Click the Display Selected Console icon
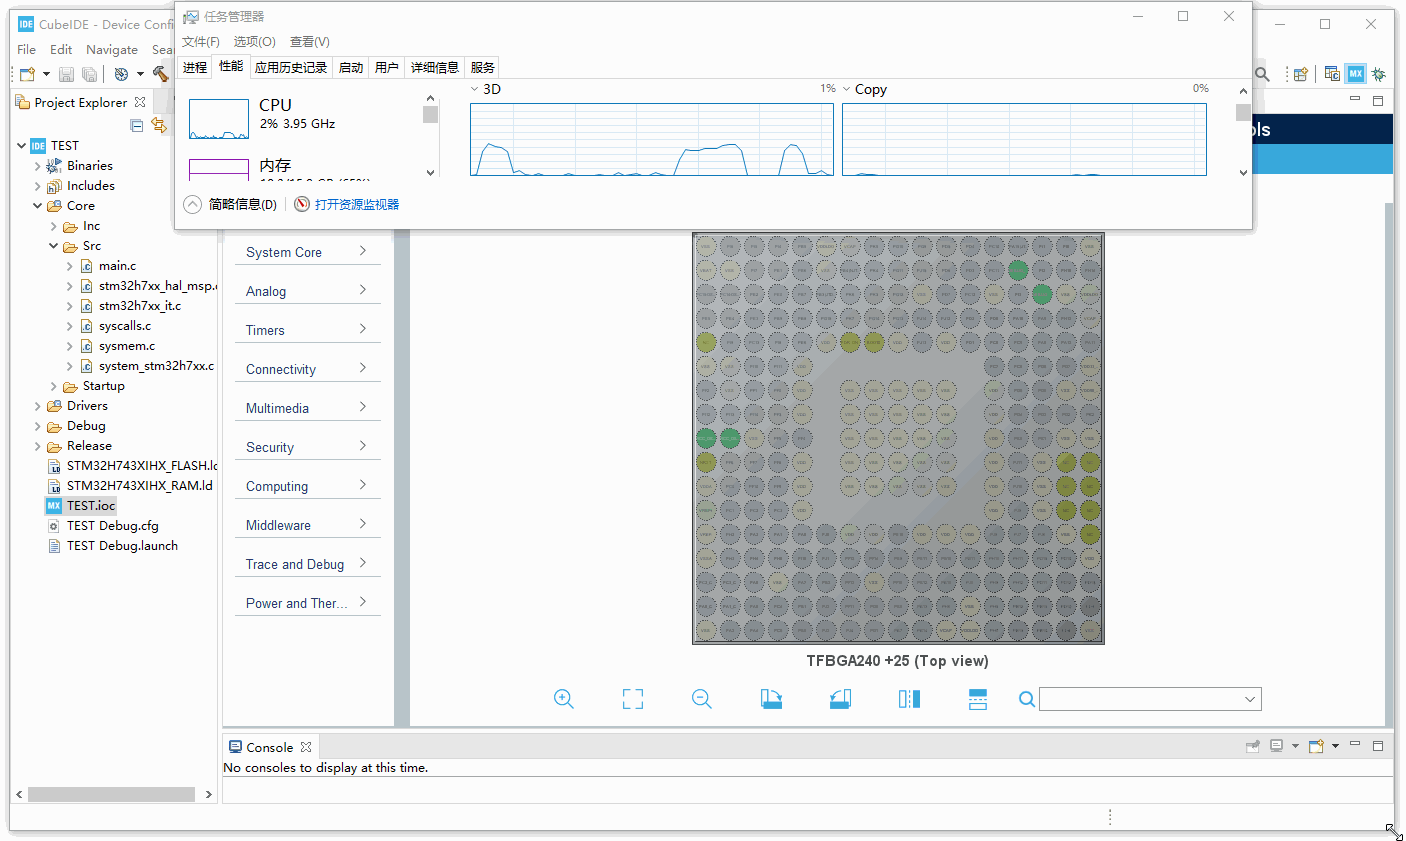This screenshot has width=1406, height=841. 1277,746
